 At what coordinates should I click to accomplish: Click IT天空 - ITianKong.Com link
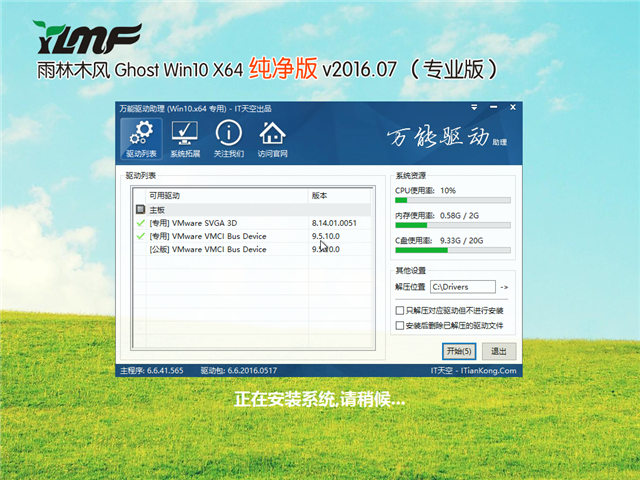coord(473,371)
